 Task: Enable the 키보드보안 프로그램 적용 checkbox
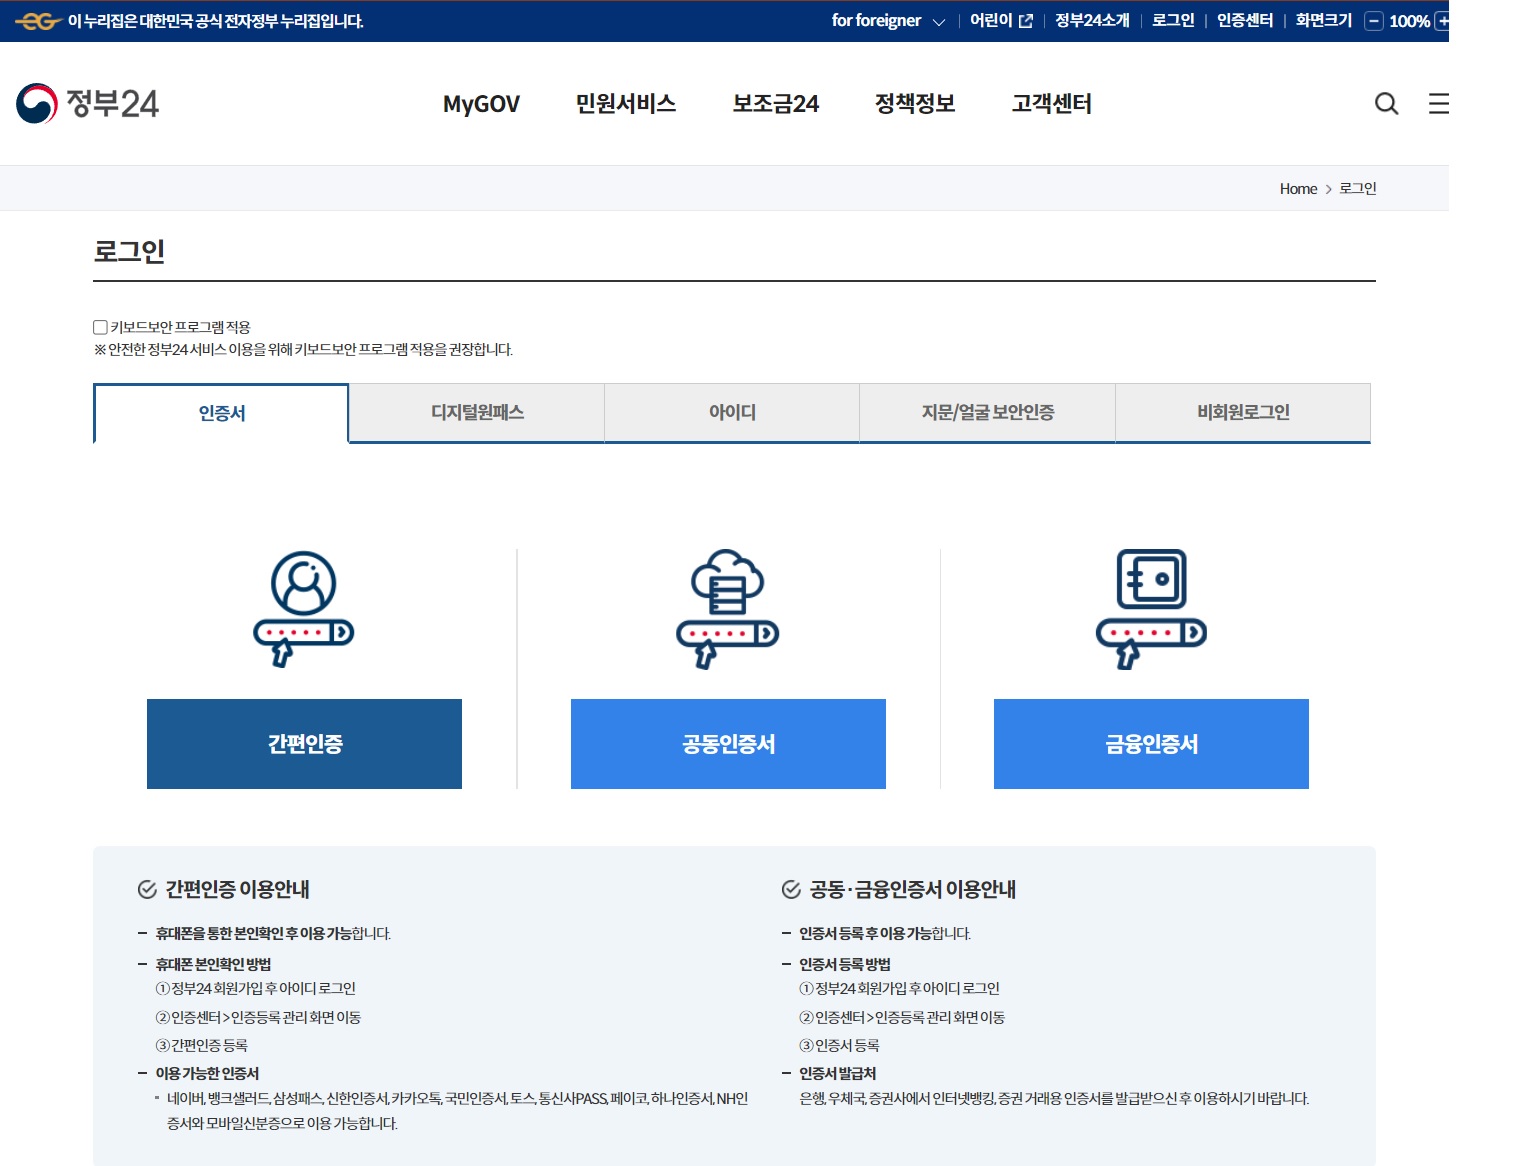click(99, 326)
